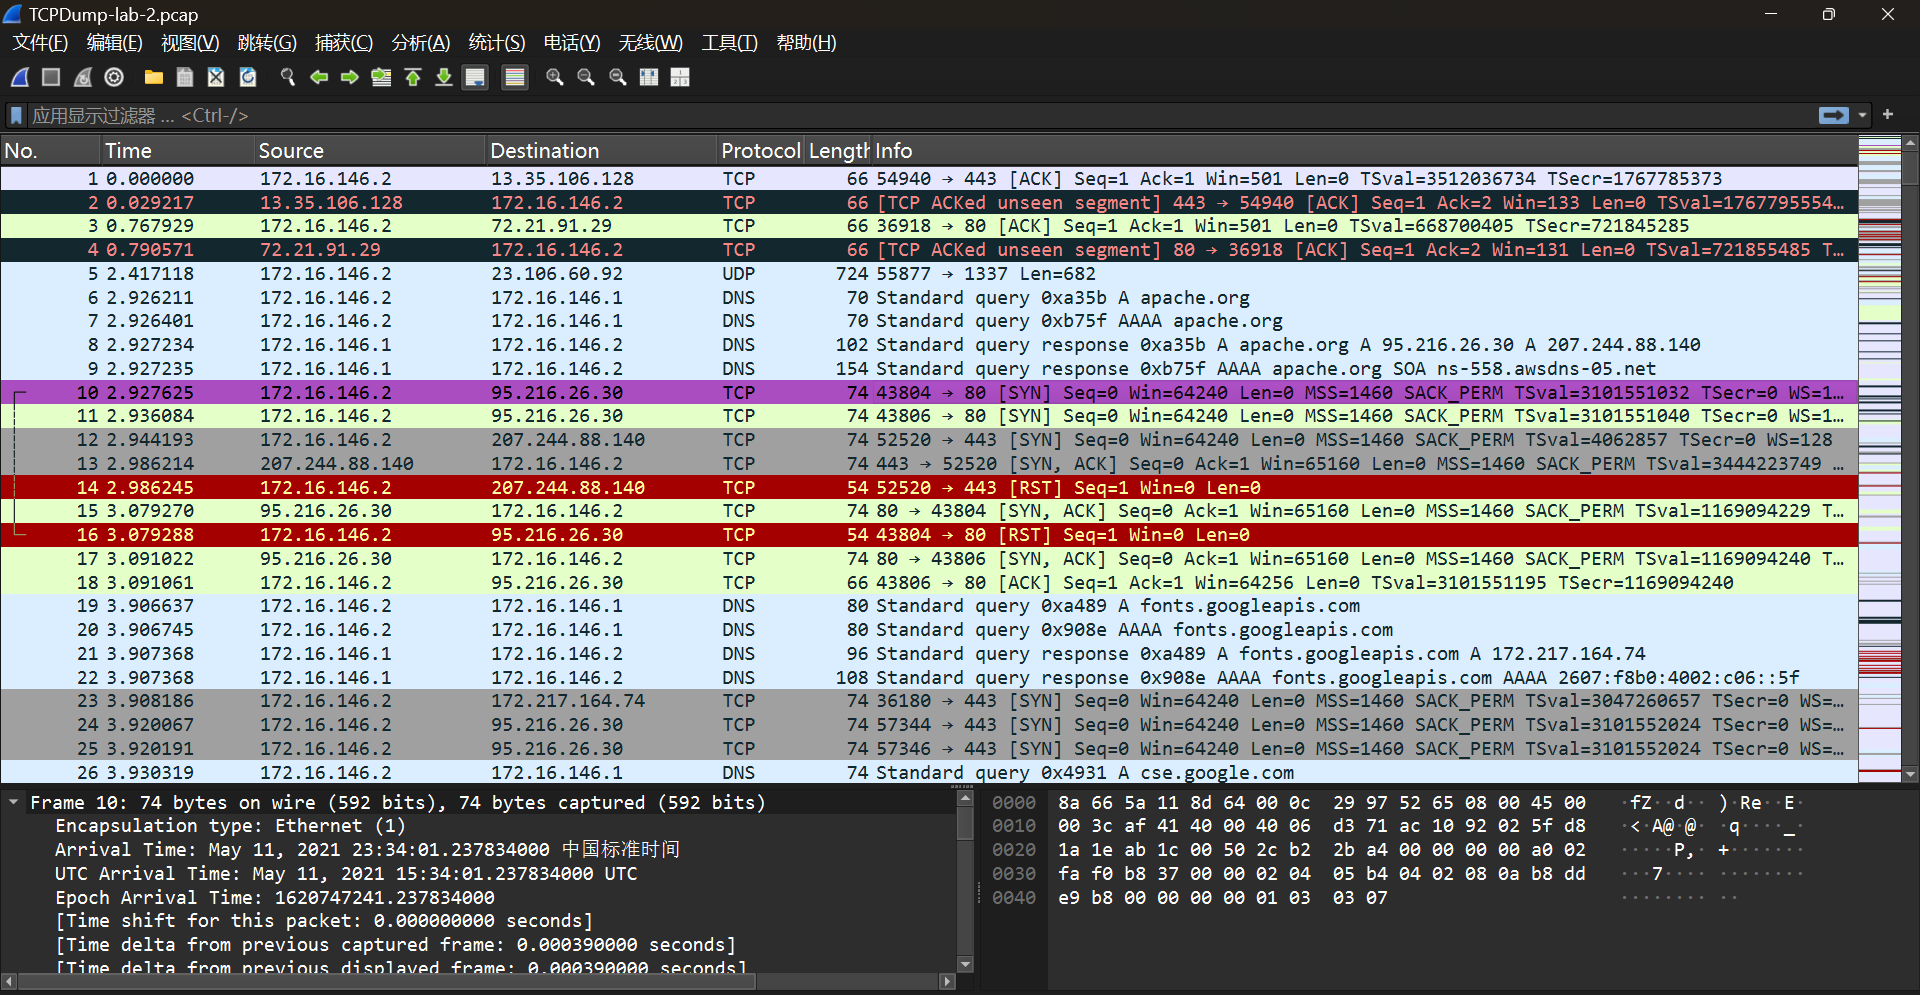Click the colored packet minimap overview
This screenshot has width=1920, height=995.
[1880, 460]
